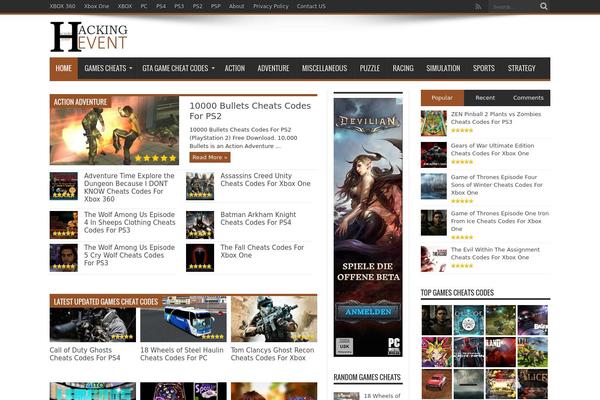Image resolution: width=600 pixels, height=400 pixels.
Task: Open ZEN Pinball 2 Plants vs Zombies link
Action: pos(496,118)
